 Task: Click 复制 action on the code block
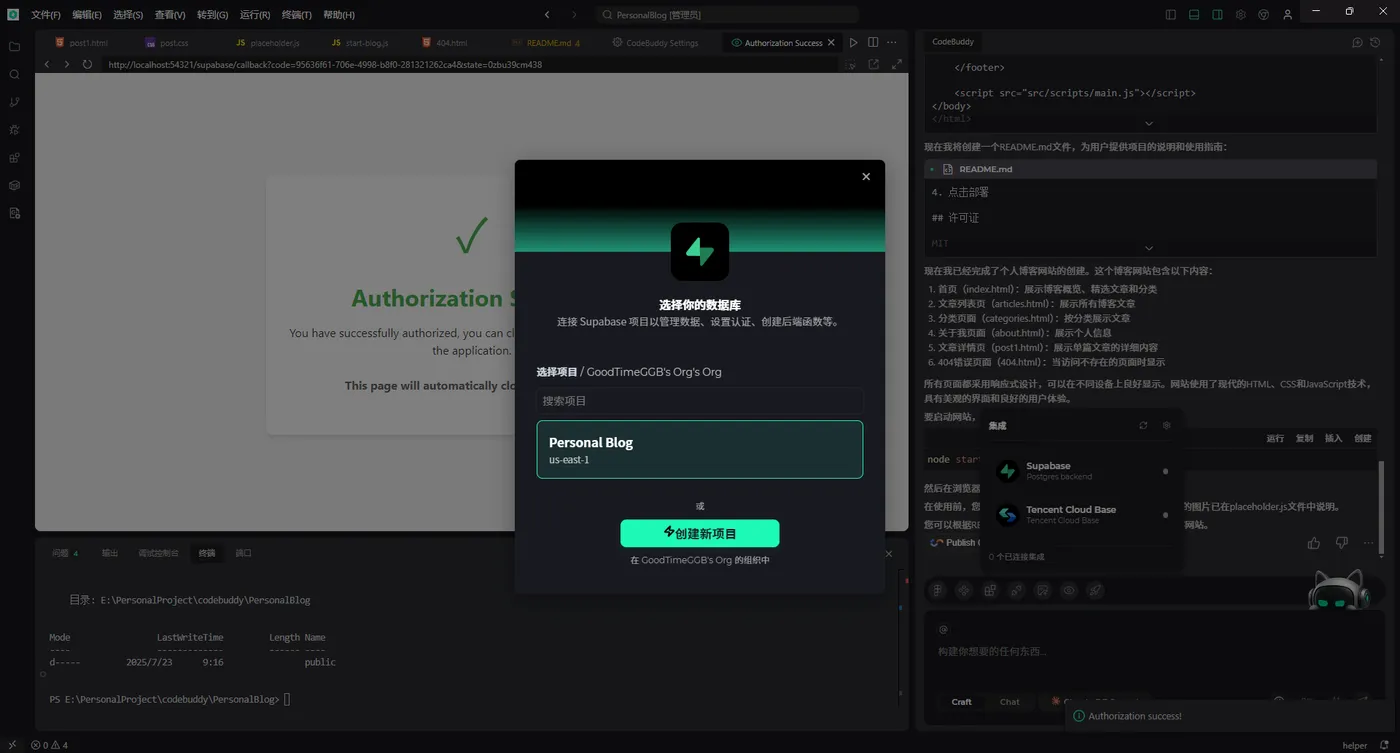click(x=1304, y=438)
